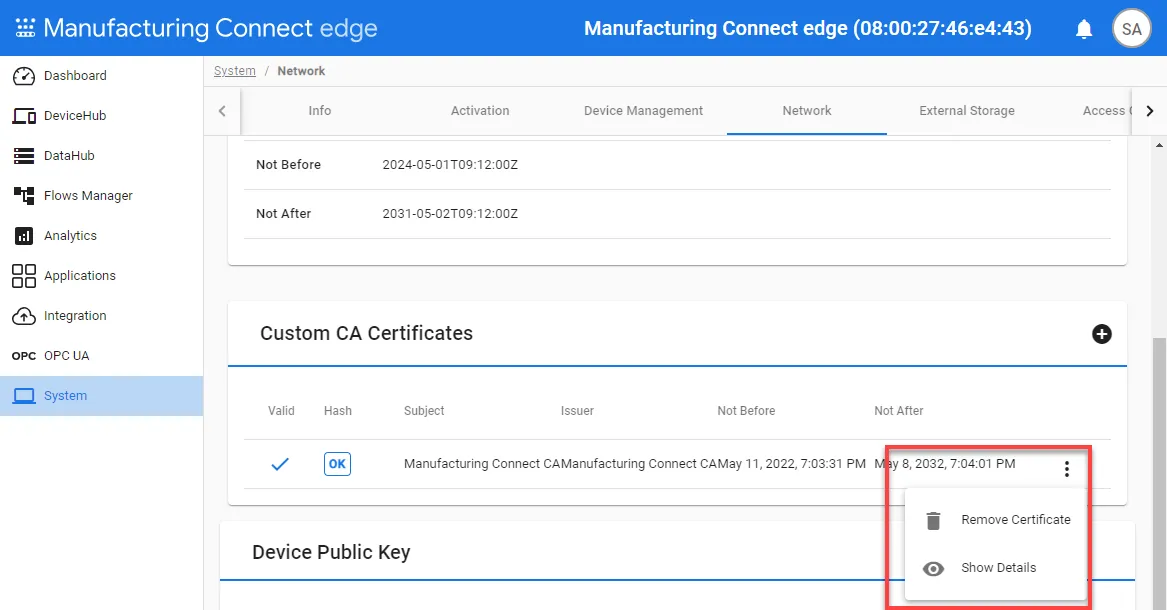Viewport: 1167px width, 610px height.
Task: Click the System breadcrumb link
Action: pyautogui.click(x=234, y=71)
